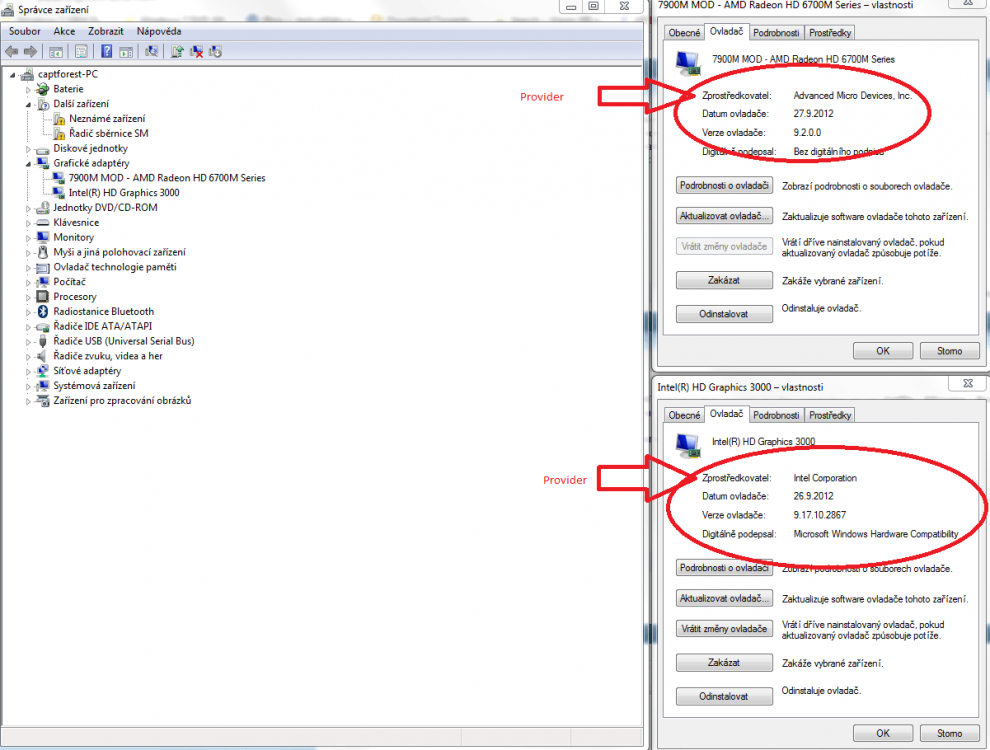Click the Zařízení pro zpracování obrázků icon
Screen dimensions: 990x750
click(43, 401)
